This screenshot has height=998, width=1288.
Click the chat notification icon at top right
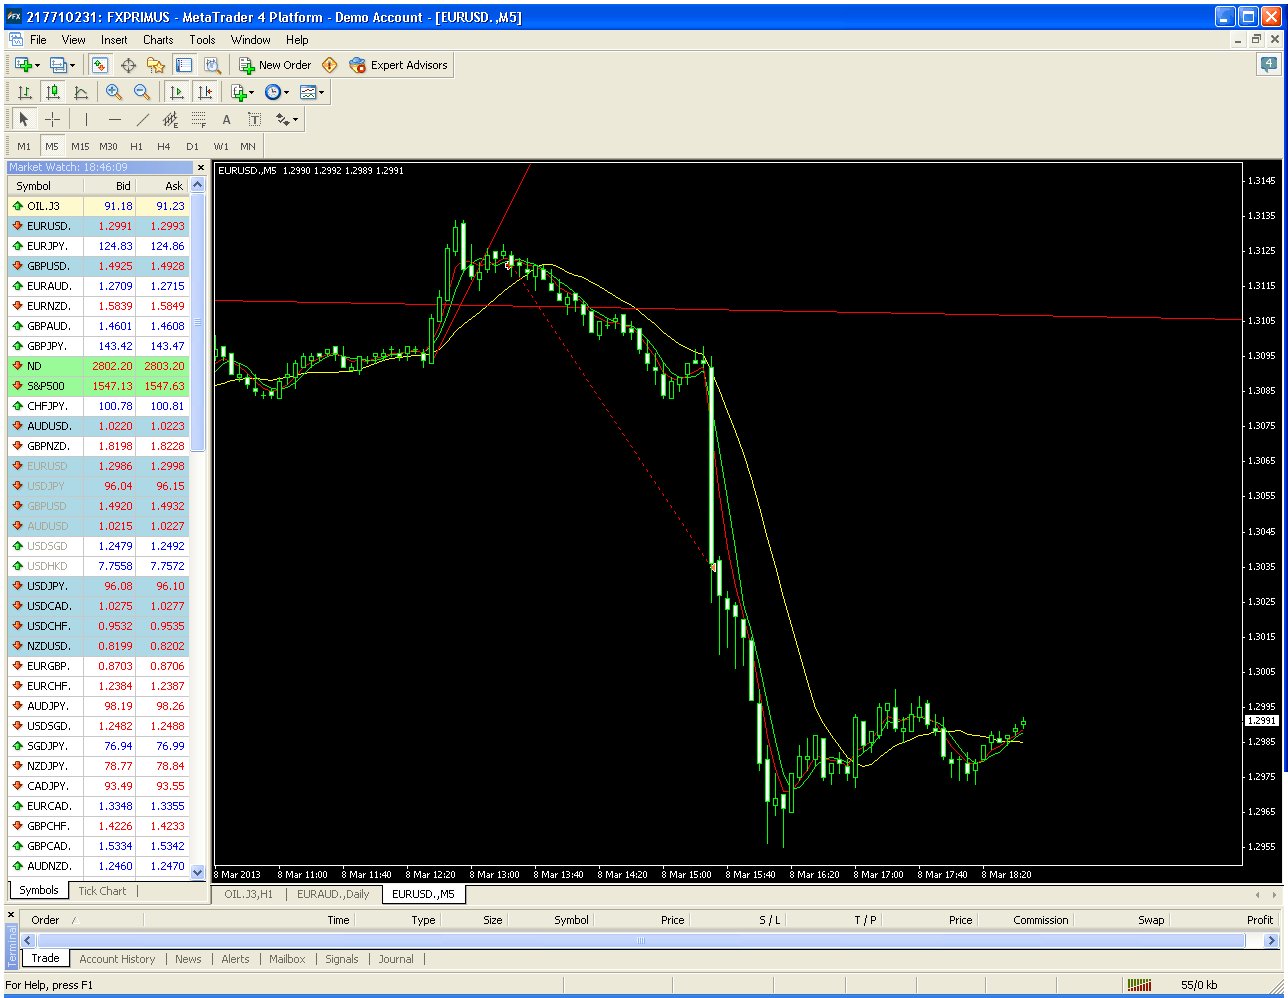click(x=1269, y=64)
